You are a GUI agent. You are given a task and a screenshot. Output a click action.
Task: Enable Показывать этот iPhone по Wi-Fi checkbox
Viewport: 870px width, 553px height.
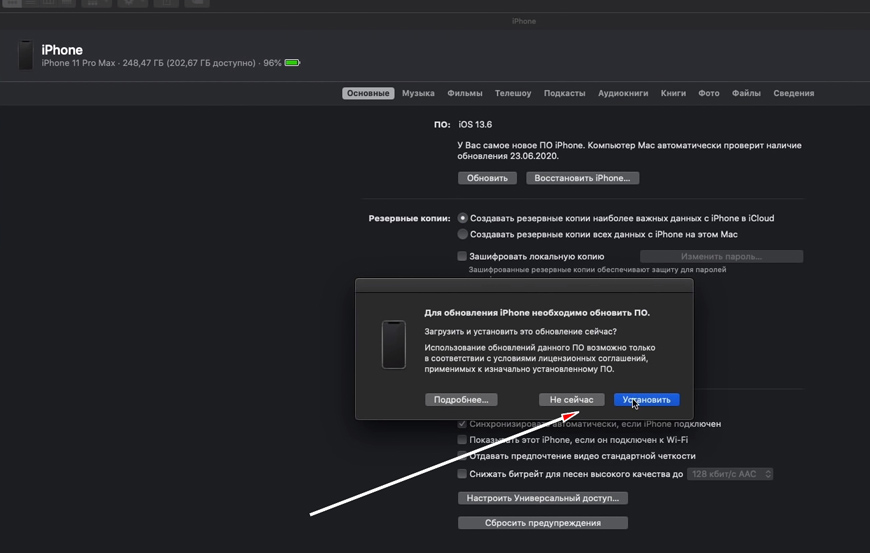462,440
